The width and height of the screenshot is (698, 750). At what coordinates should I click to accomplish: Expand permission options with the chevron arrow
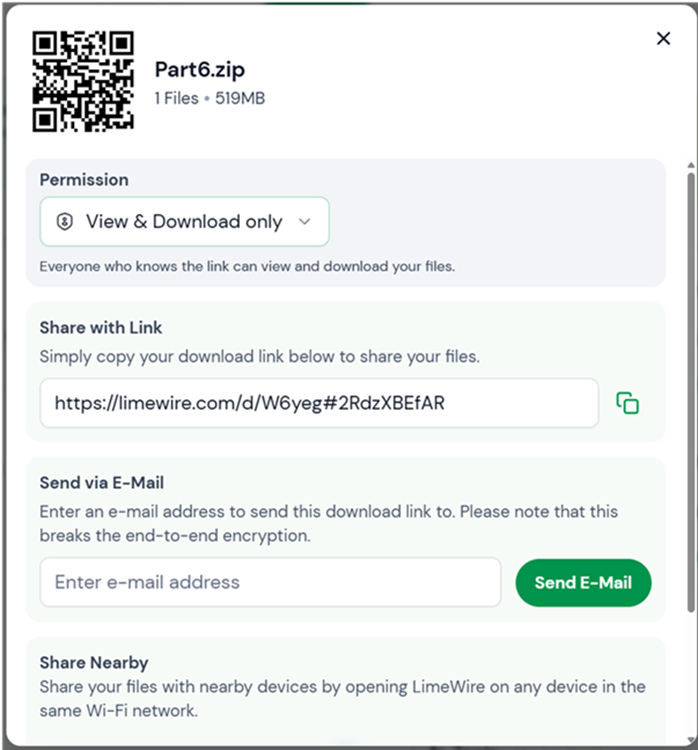[305, 221]
